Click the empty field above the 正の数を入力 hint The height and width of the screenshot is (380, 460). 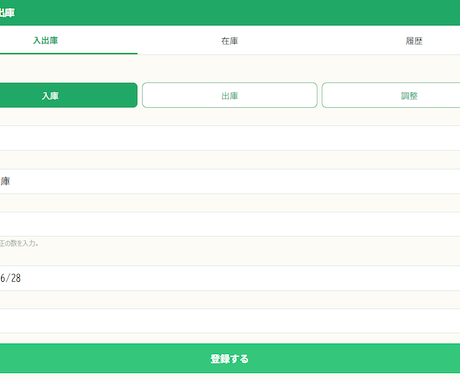pos(230,224)
